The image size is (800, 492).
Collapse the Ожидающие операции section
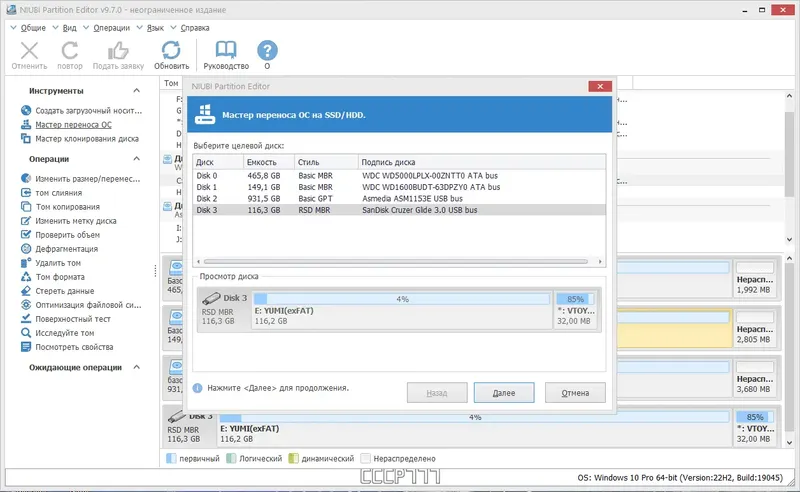click(137, 367)
